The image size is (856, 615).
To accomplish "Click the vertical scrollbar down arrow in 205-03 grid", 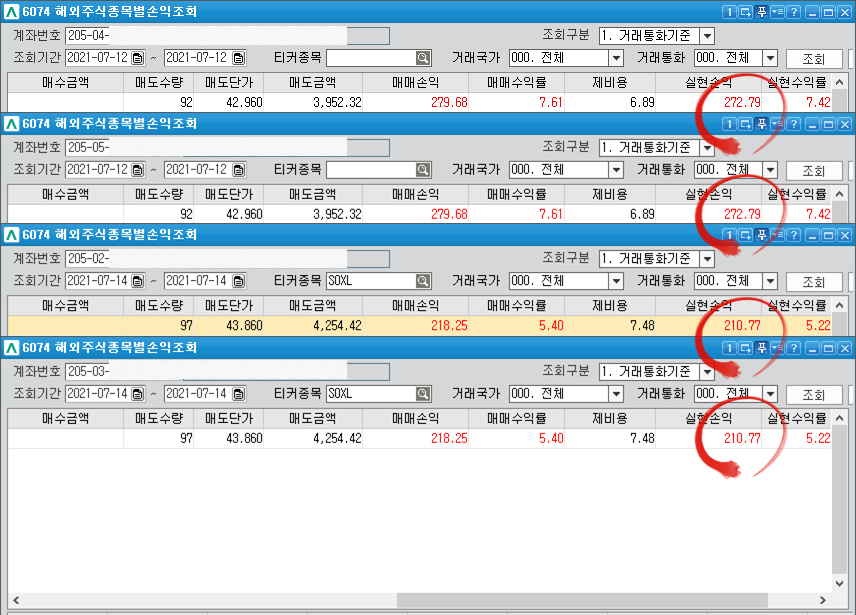I will click(x=840, y=584).
